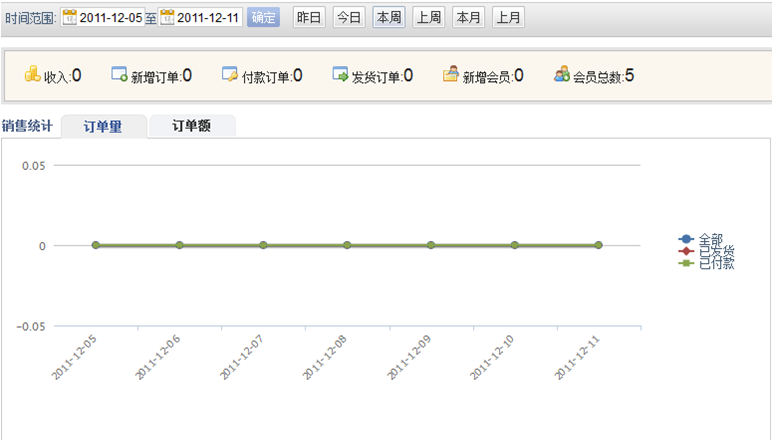Toggle the 已付款 series in chart legend
The height and width of the screenshot is (441, 773).
tap(714, 263)
